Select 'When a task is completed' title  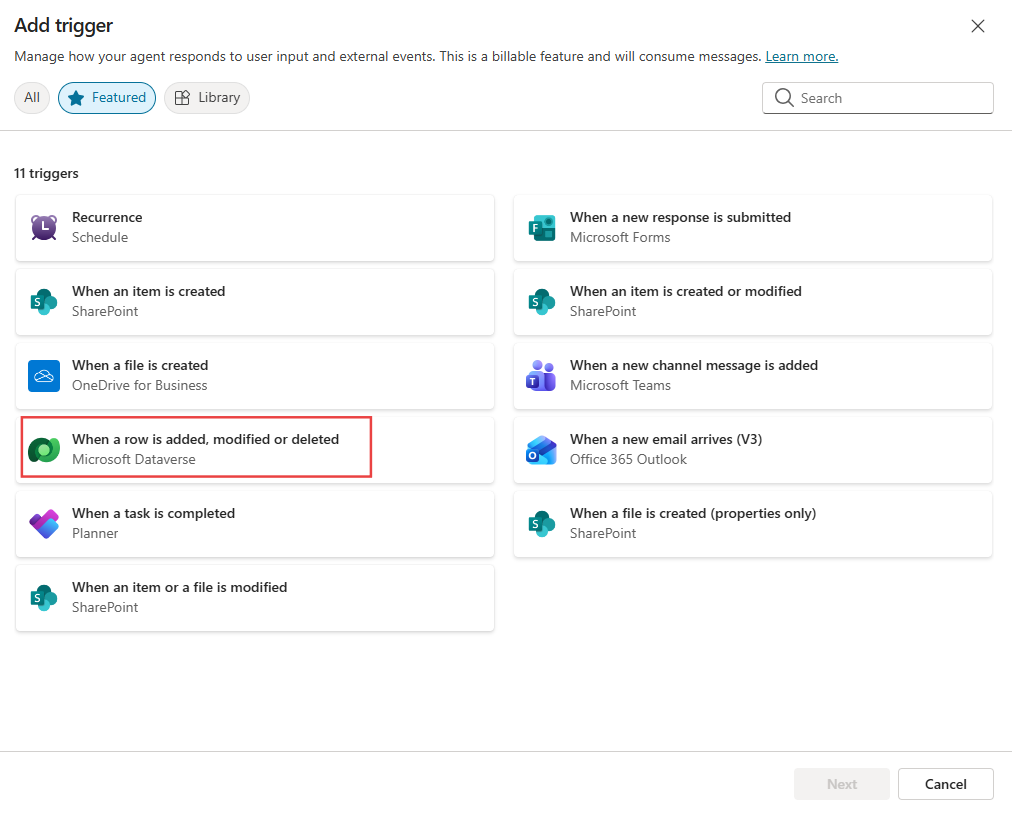[154, 514]
